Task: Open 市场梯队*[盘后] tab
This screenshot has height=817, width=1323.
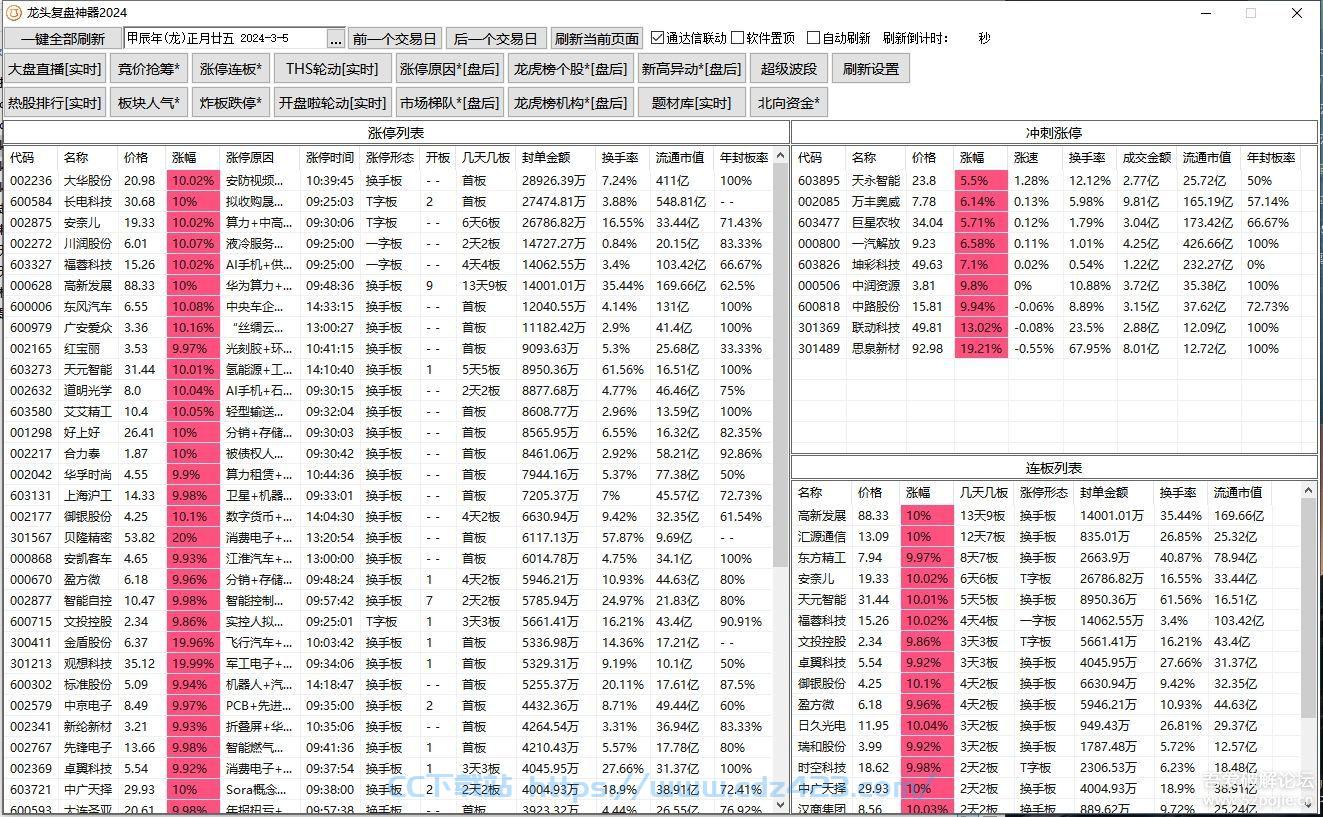Action: (x=449, y=102)
